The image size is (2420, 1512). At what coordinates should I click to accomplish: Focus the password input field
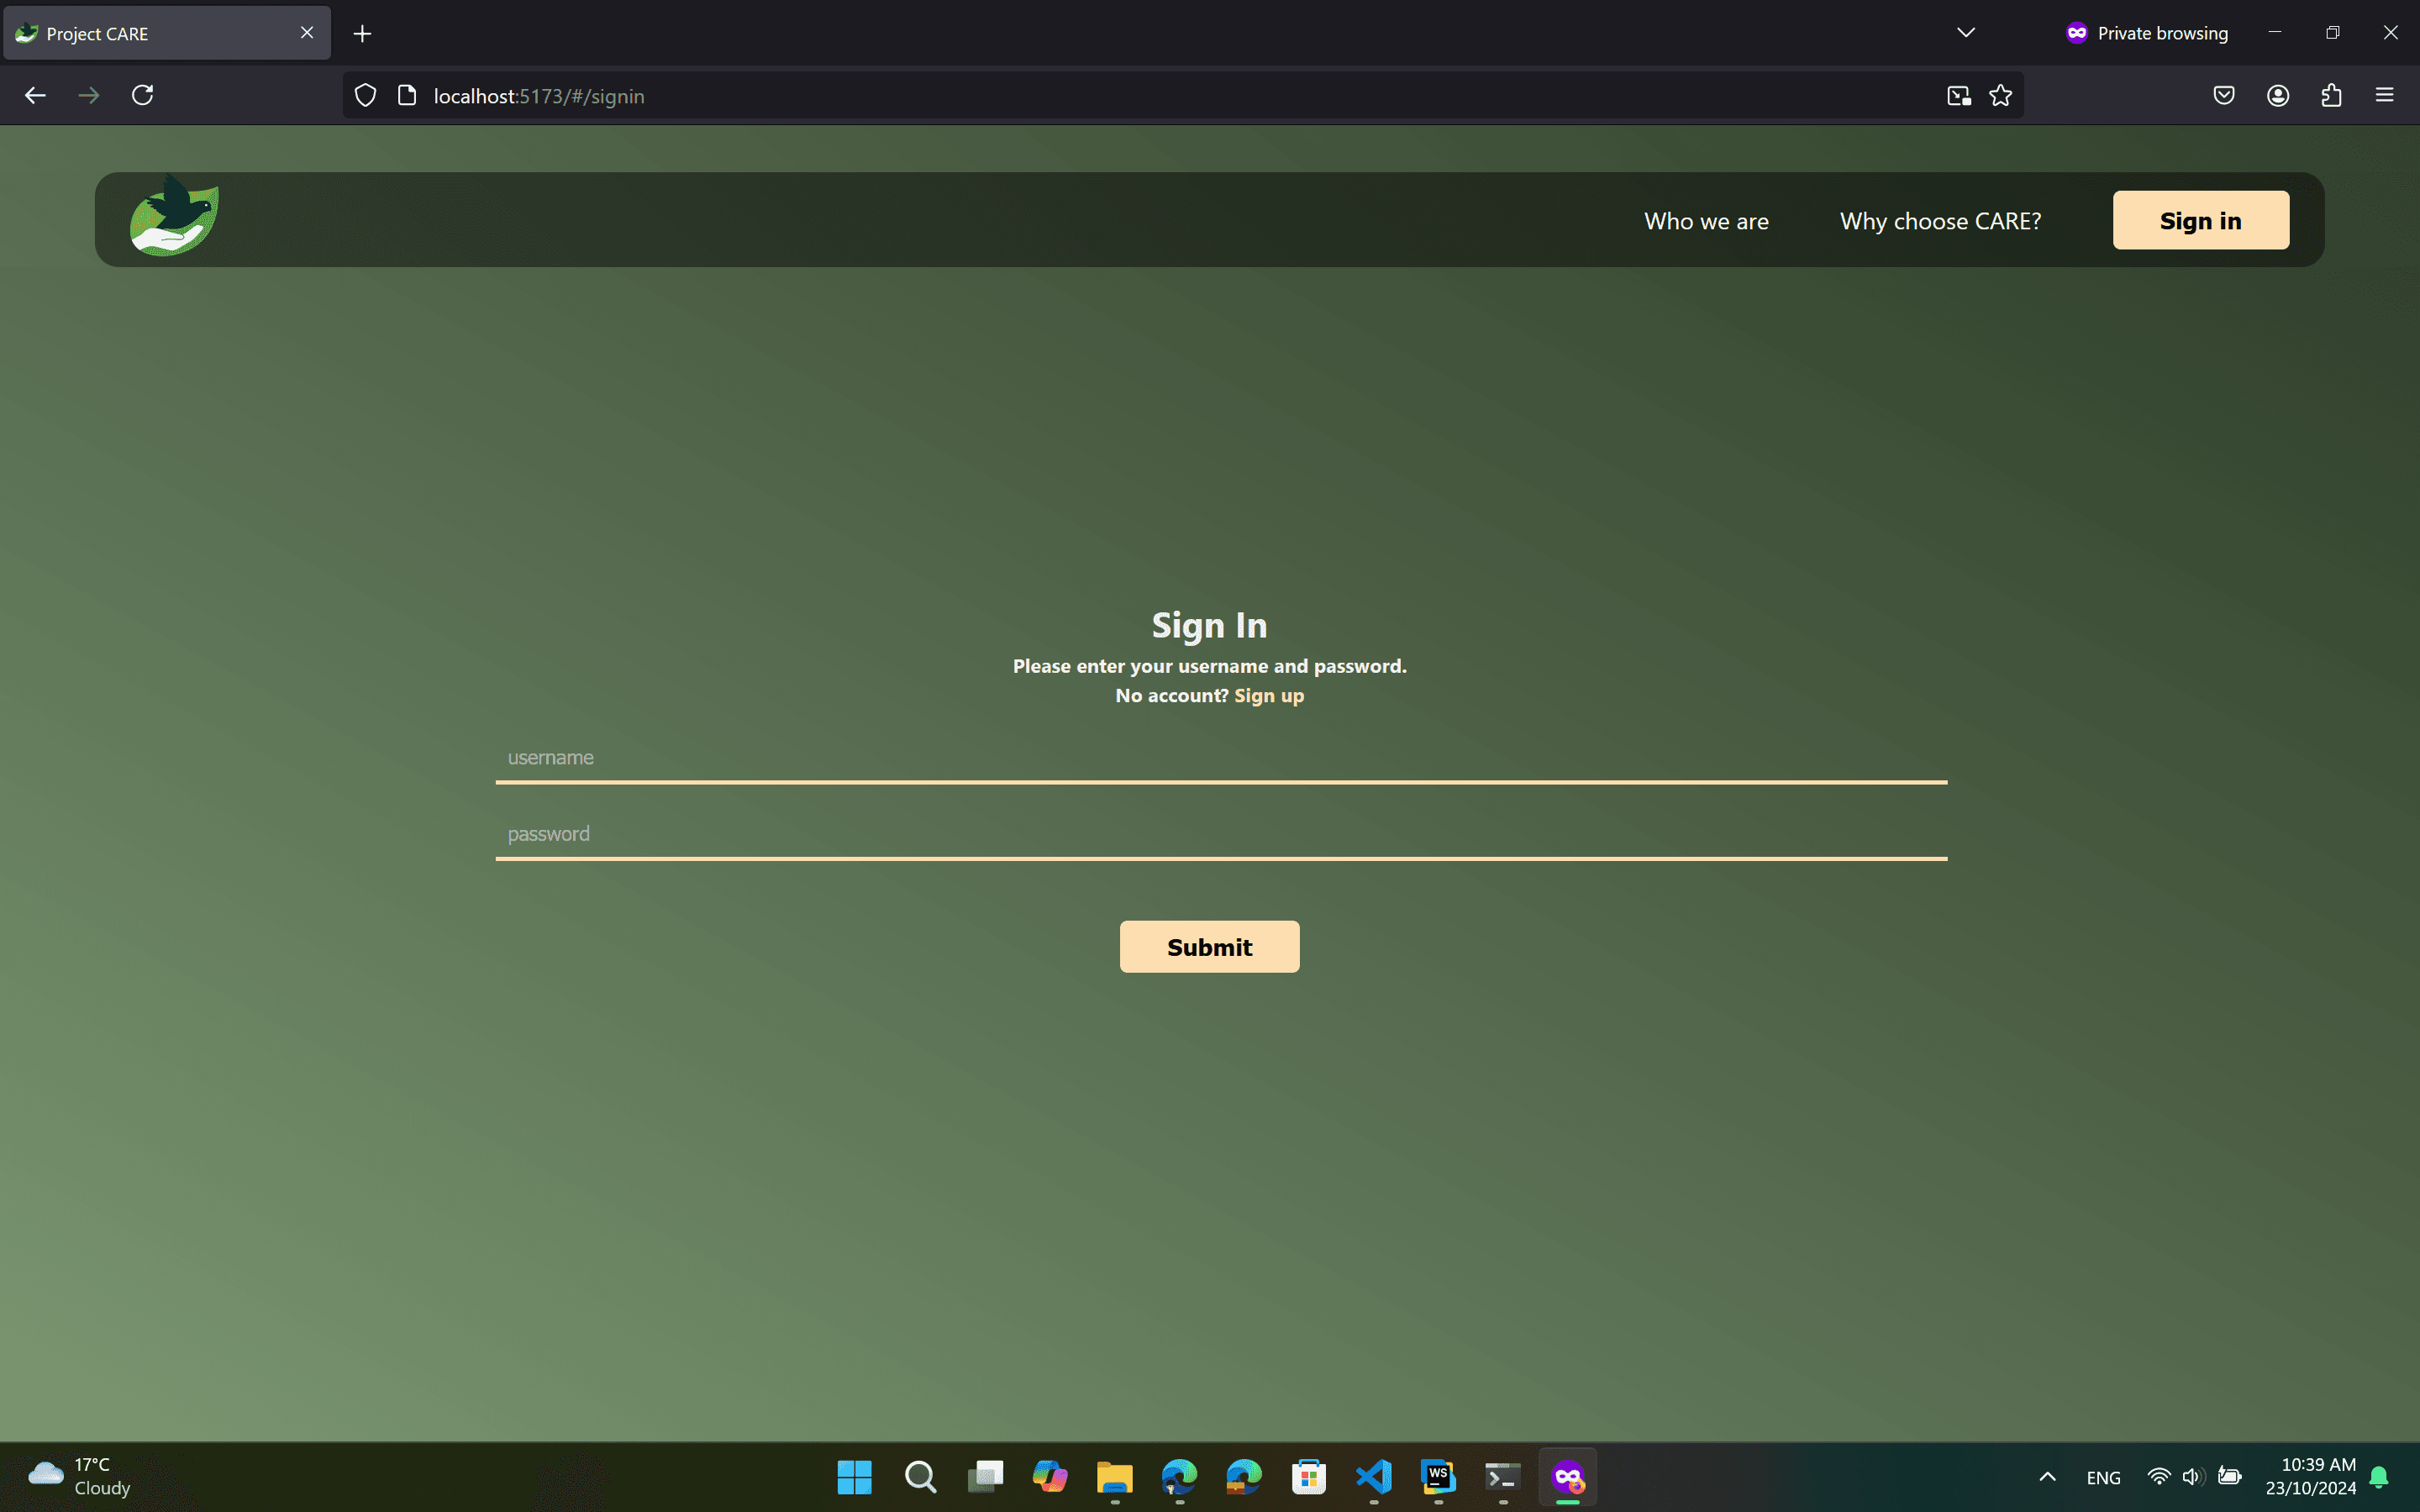tap(1220, 834)
